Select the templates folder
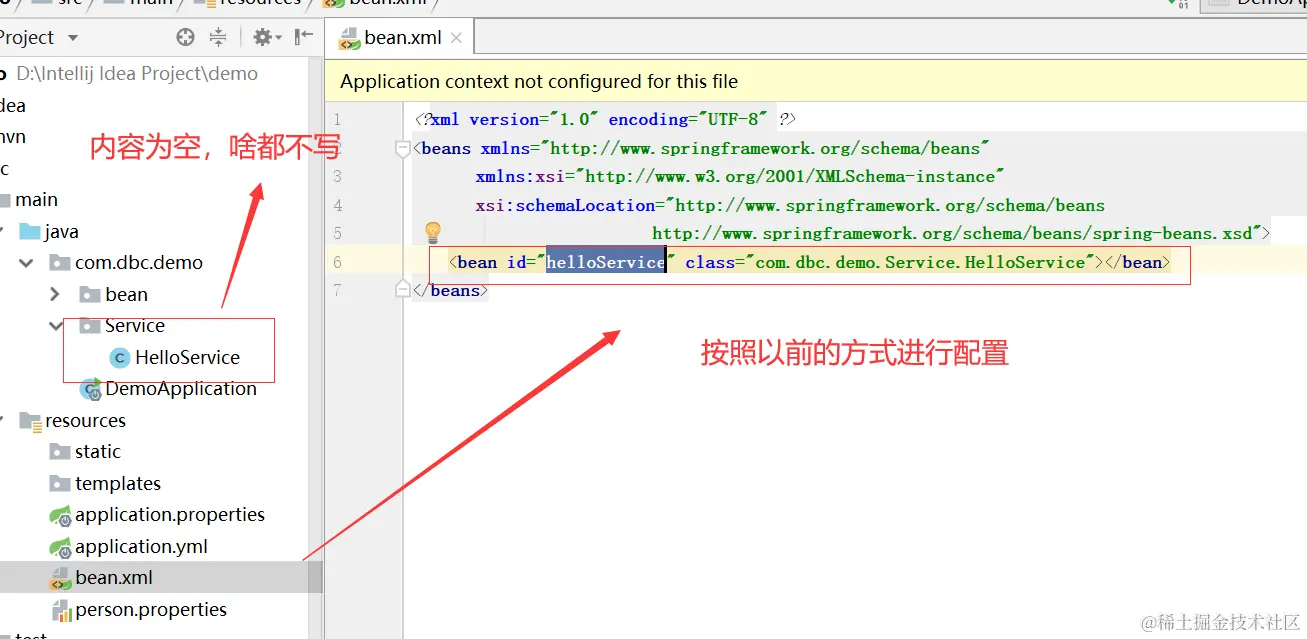The height and width of the screenshot is (639, 1307). click(x=118, y=484)
